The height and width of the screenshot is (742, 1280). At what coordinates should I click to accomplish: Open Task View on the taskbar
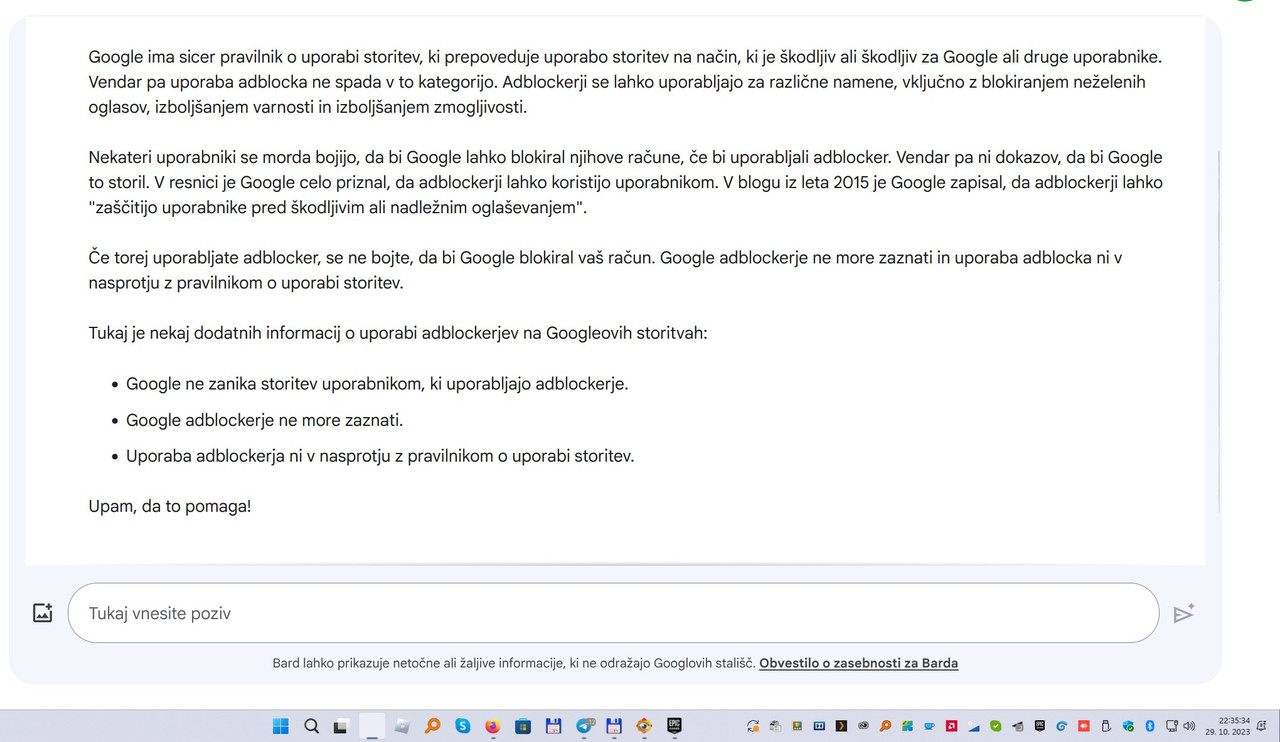coord(341,726)
